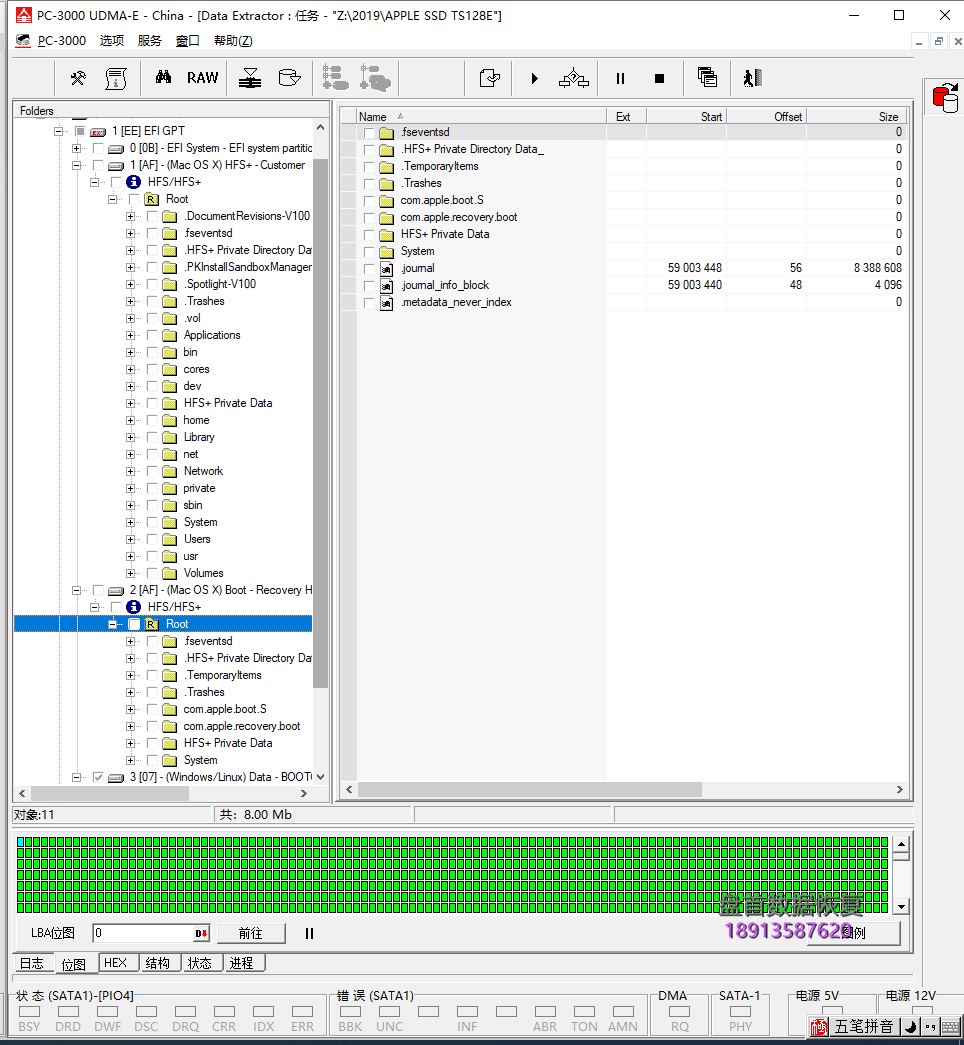Click the folder tree vertical scrollbar thumb
This screenshot has height=1045, width=964.
point(321,423)
